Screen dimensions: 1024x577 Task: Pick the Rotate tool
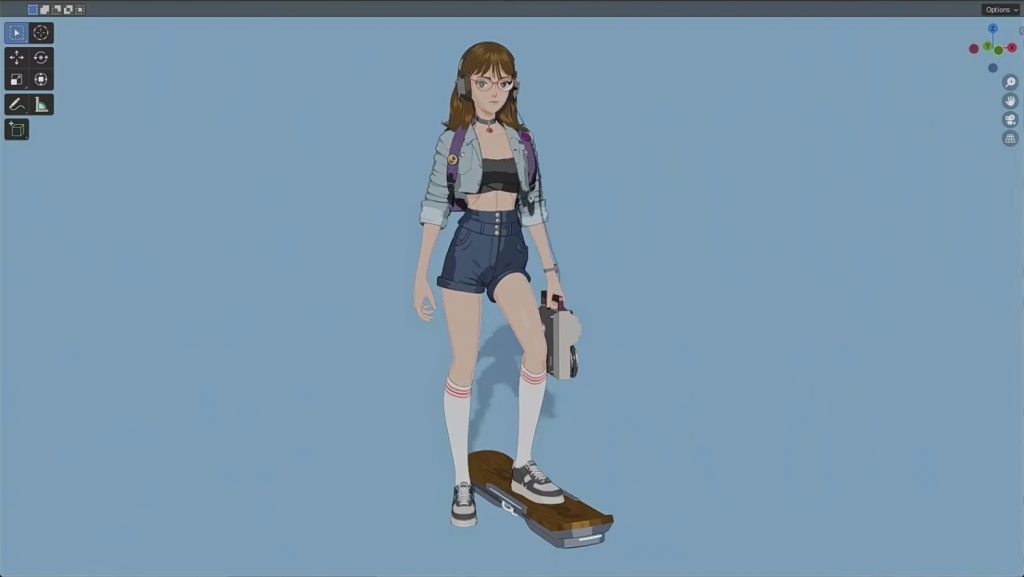pos(40,57)
